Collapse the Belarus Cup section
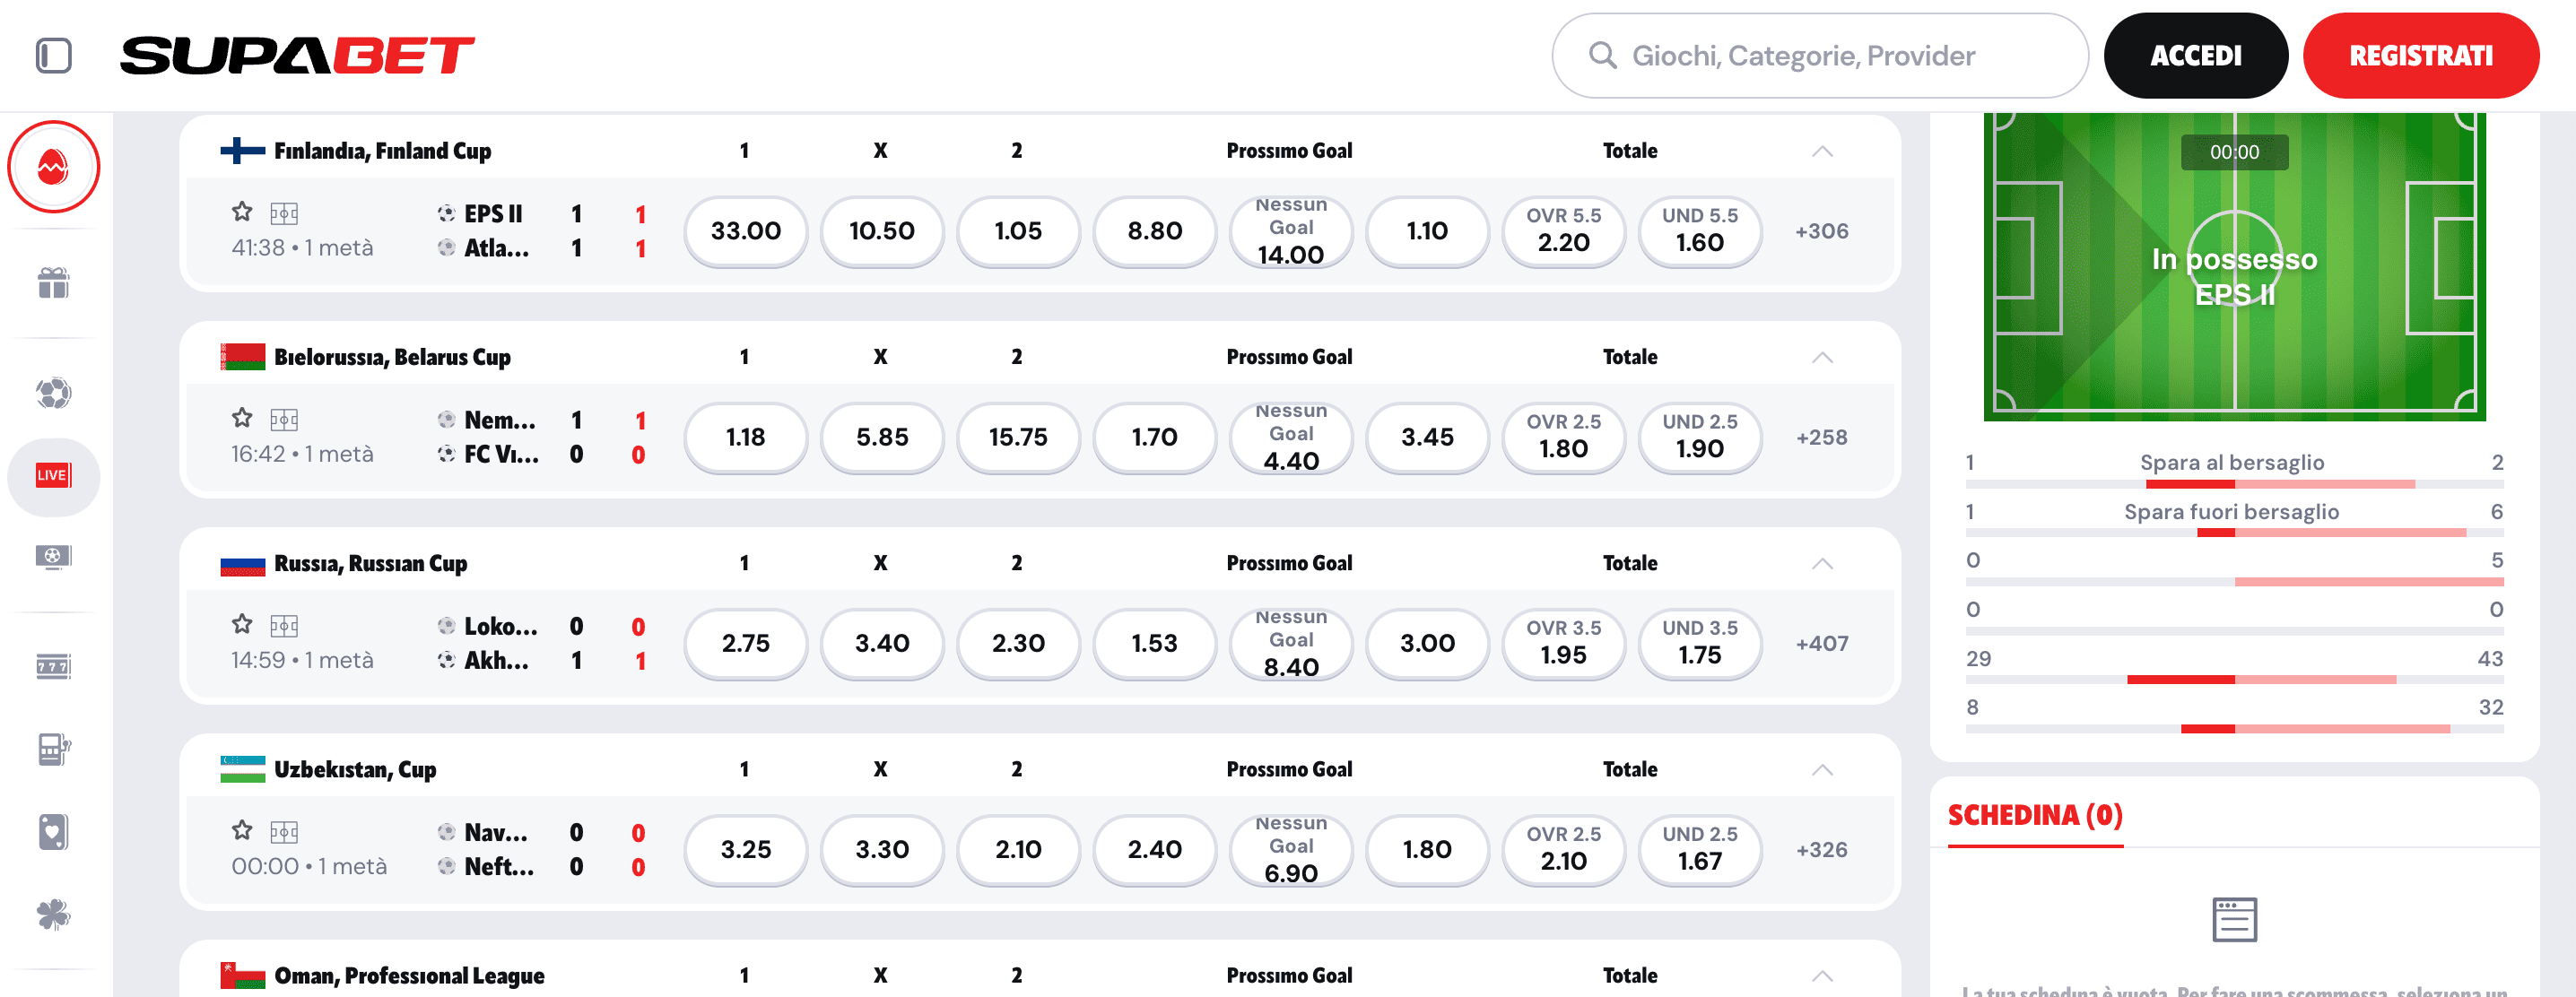 (1822, 357)
